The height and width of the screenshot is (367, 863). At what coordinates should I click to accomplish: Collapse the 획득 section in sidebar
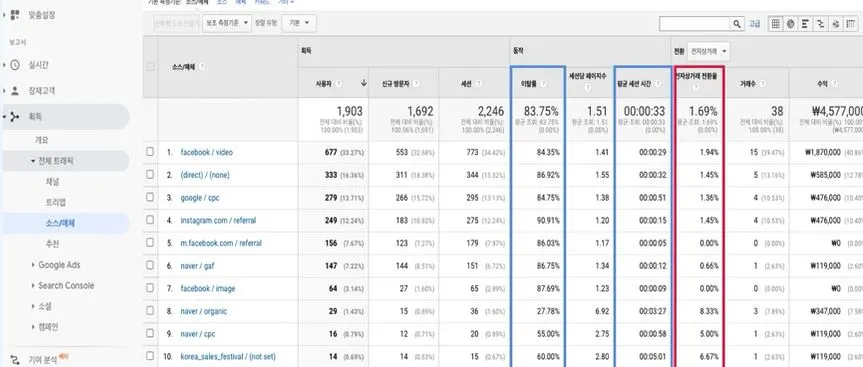(5, 117)
